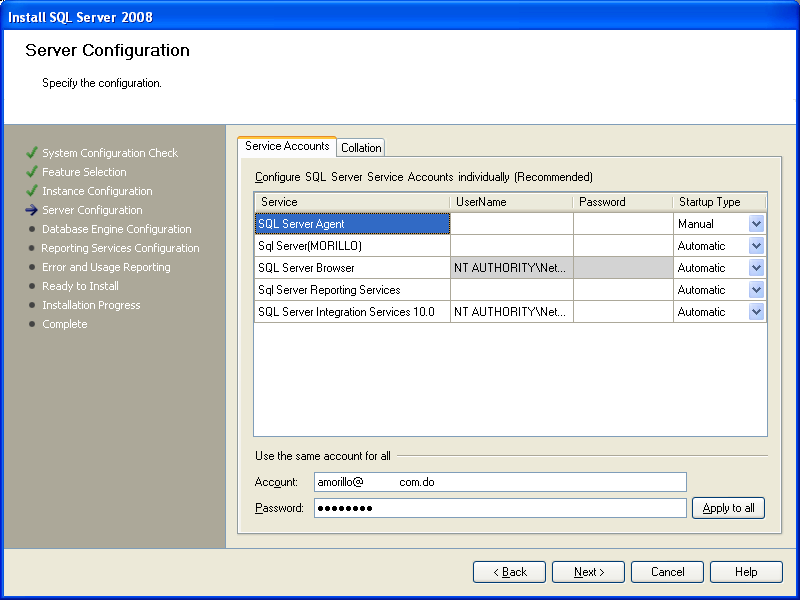Viewport: 800px width, 600px height.
Task: Click checkmark icon beside Feature Selection
Action: [32, 171]
